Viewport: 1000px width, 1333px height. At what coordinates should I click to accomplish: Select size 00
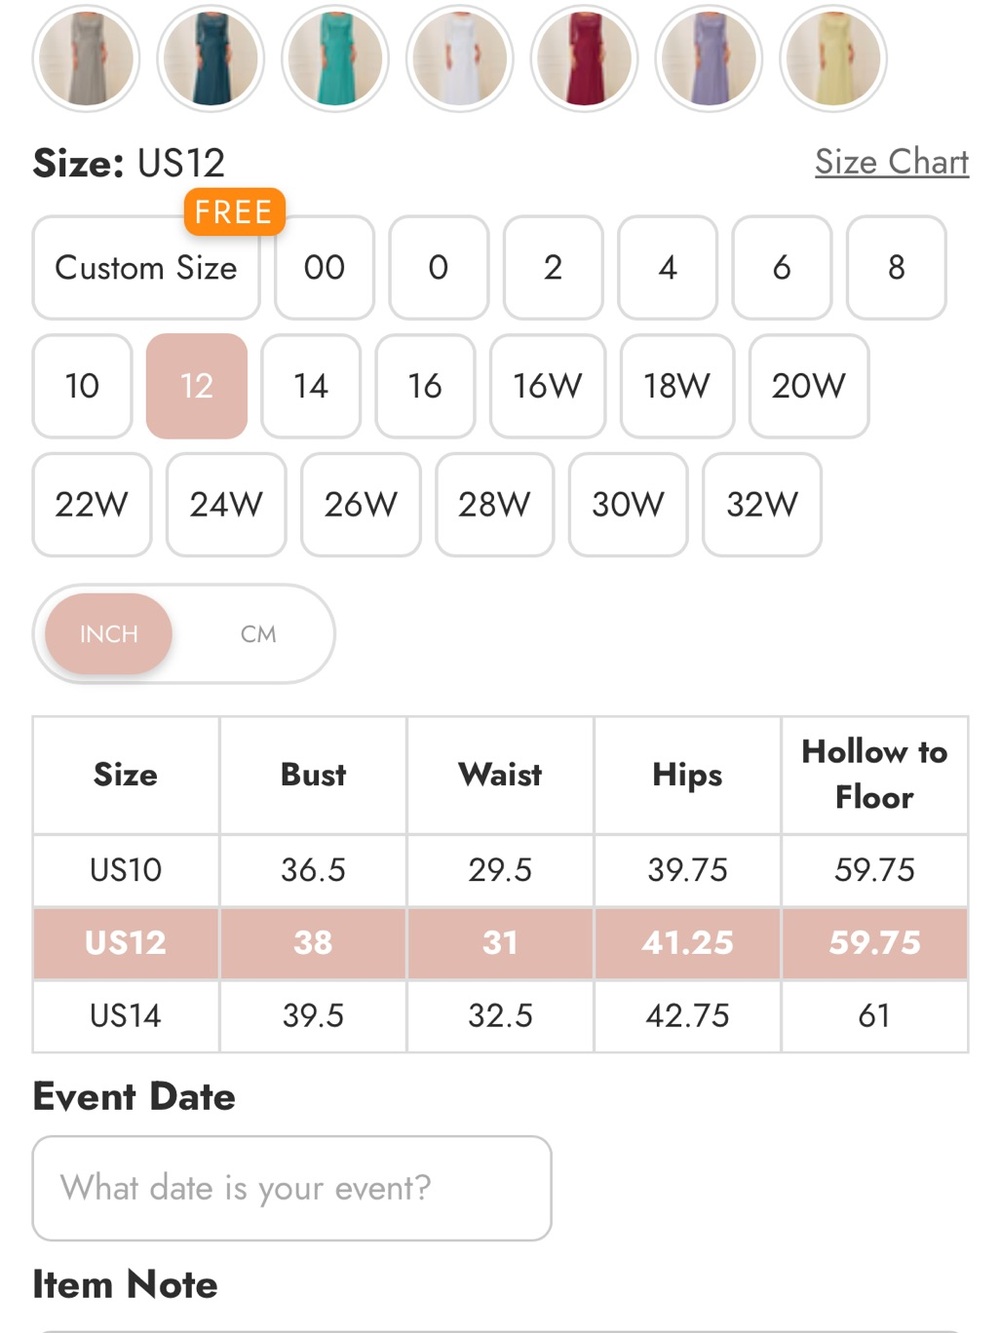coord(324,267)
